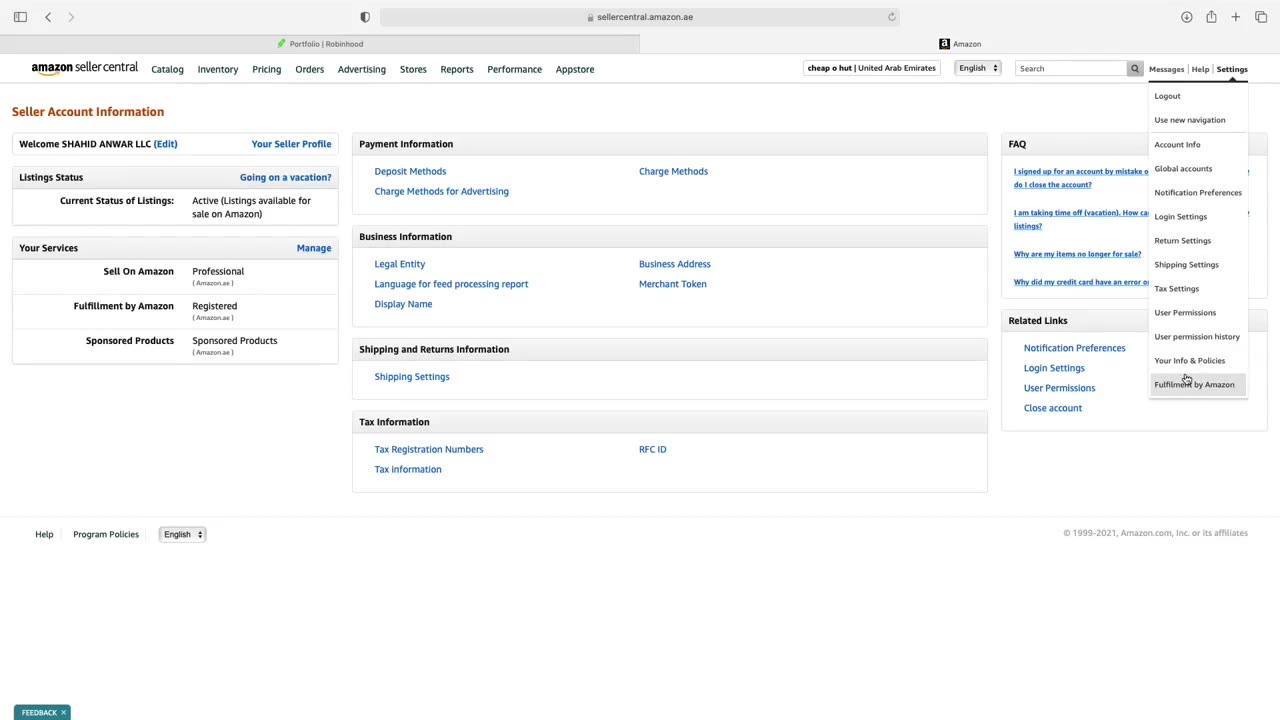Open the Inventory menu
Image resolution: width=1280 pixels, height=720 pixels.
(x=218, y=69)
